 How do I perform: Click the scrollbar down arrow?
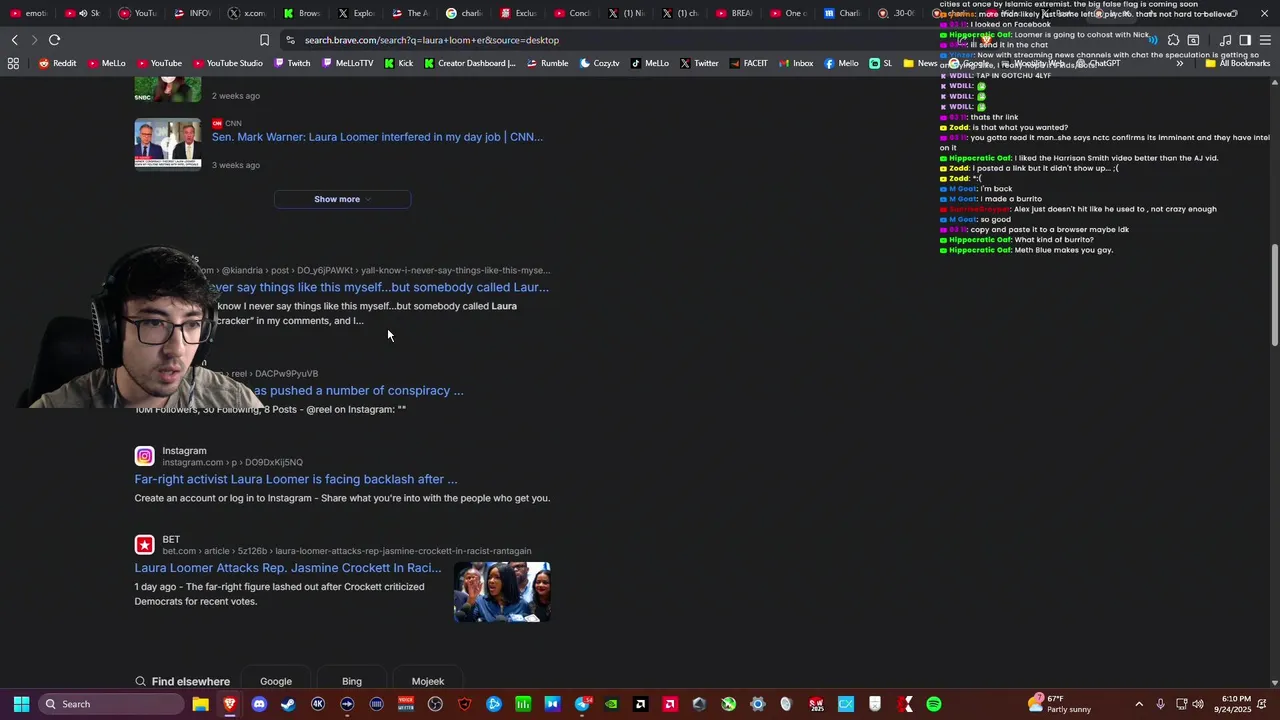coord(1274,682)
